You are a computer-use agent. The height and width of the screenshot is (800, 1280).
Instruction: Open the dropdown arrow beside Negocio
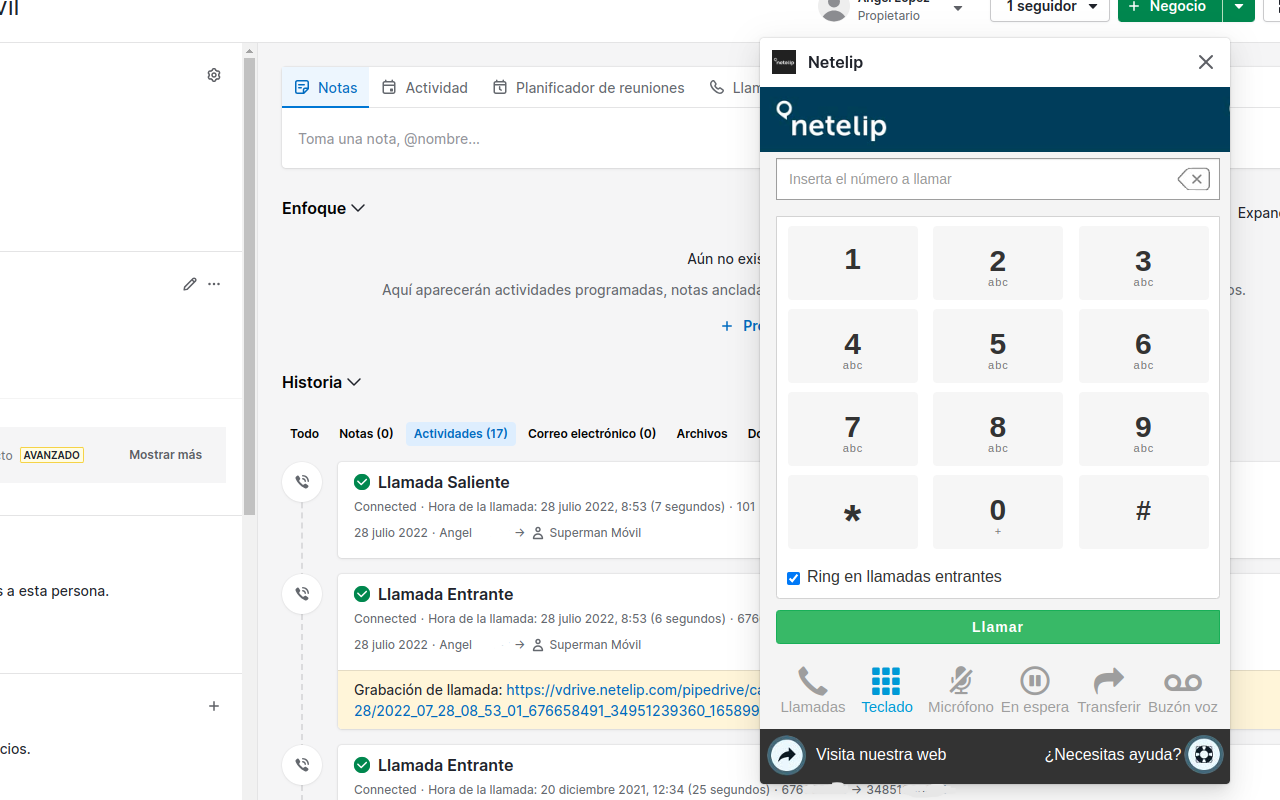pyautogui.click(x=1239, y=8)
